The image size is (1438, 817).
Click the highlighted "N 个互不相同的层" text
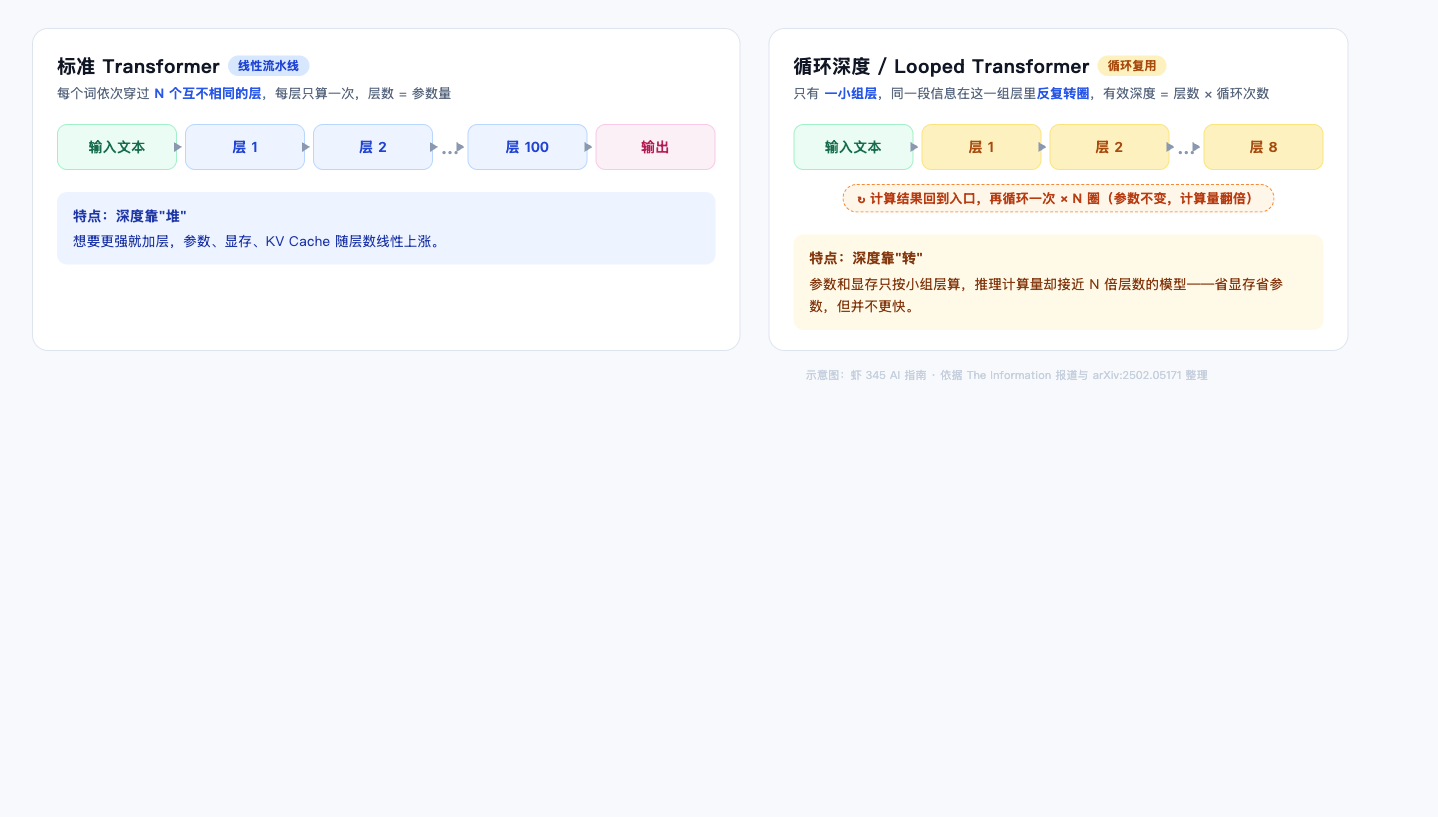point(208,93)
